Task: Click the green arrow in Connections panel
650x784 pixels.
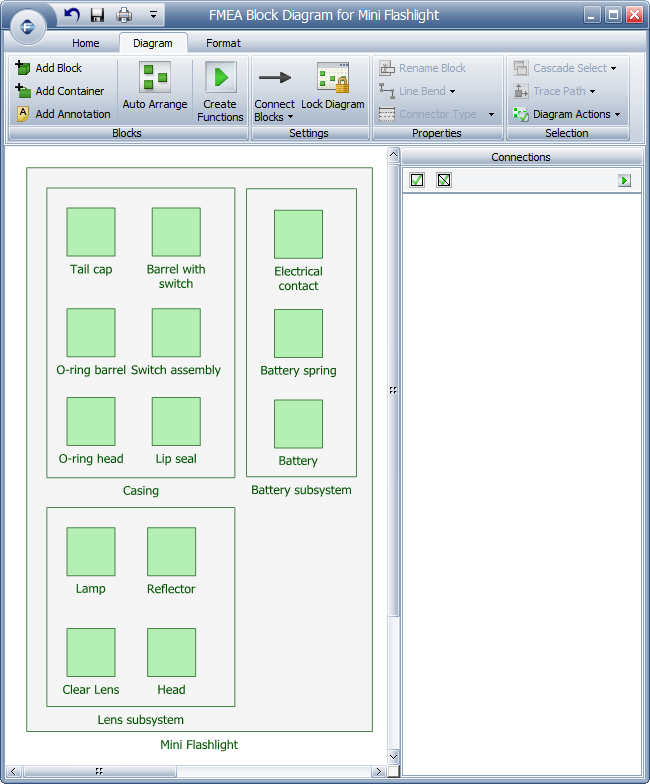Action: click(x=624, y=180)
